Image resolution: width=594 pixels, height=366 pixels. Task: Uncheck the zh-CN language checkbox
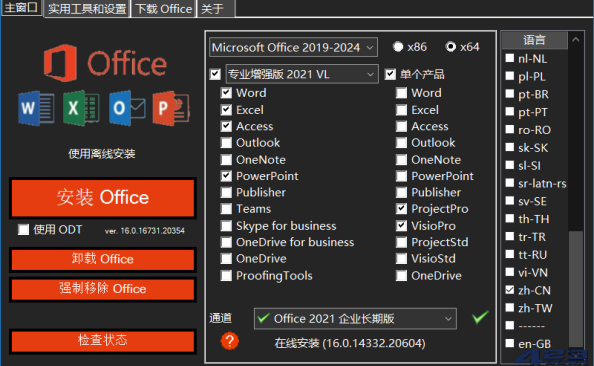coord(510,290)
